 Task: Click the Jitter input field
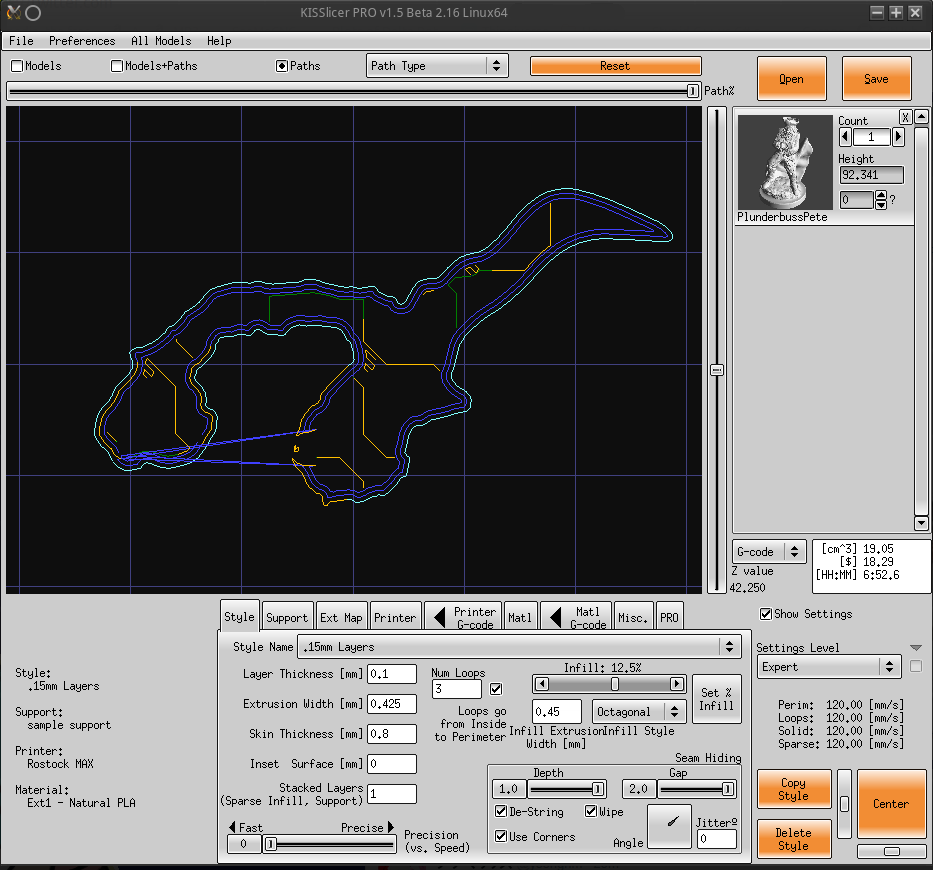tap(717, 839)
